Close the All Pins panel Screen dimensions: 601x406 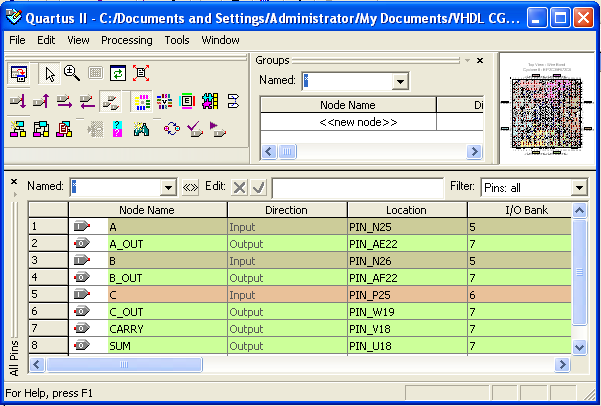click(x=14, y=181)
